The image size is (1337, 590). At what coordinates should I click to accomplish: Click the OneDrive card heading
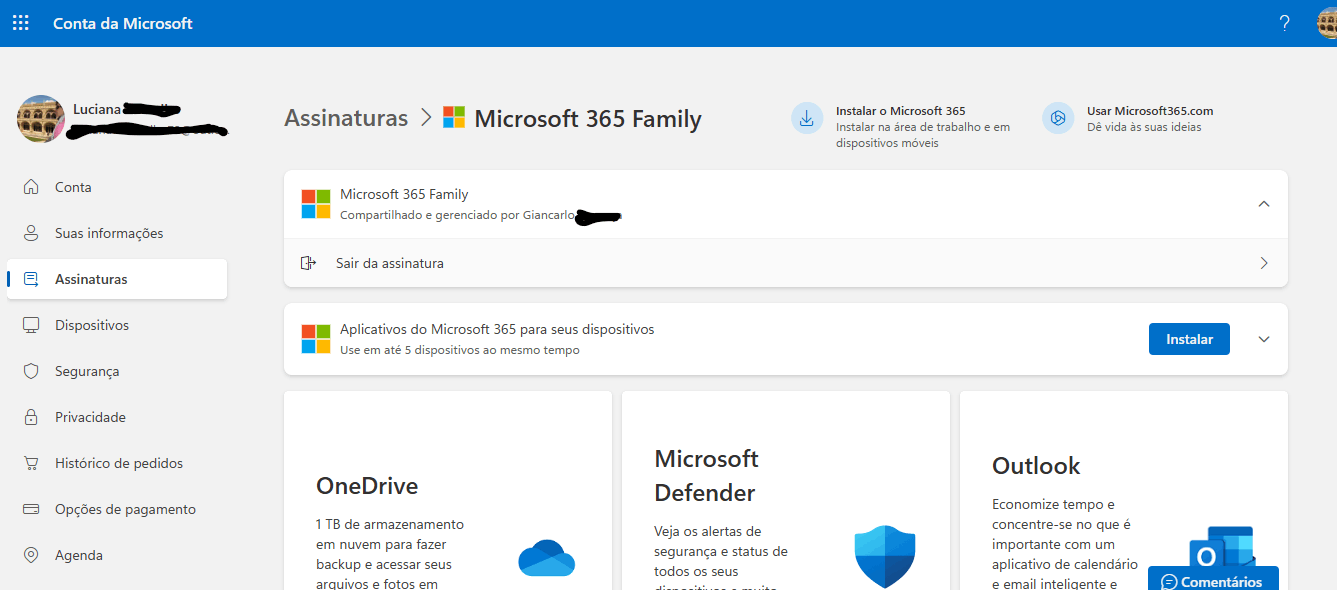(367, 486)
